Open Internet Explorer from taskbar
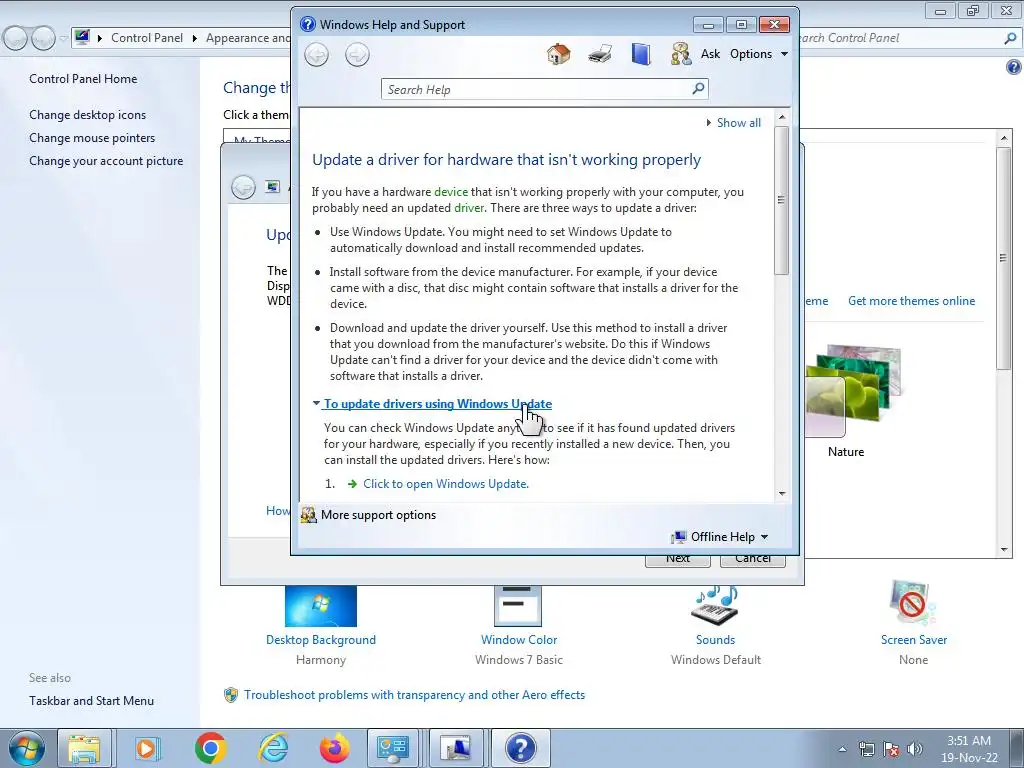The height and width of the screenshot is (768, 1024). coord(274,748)
